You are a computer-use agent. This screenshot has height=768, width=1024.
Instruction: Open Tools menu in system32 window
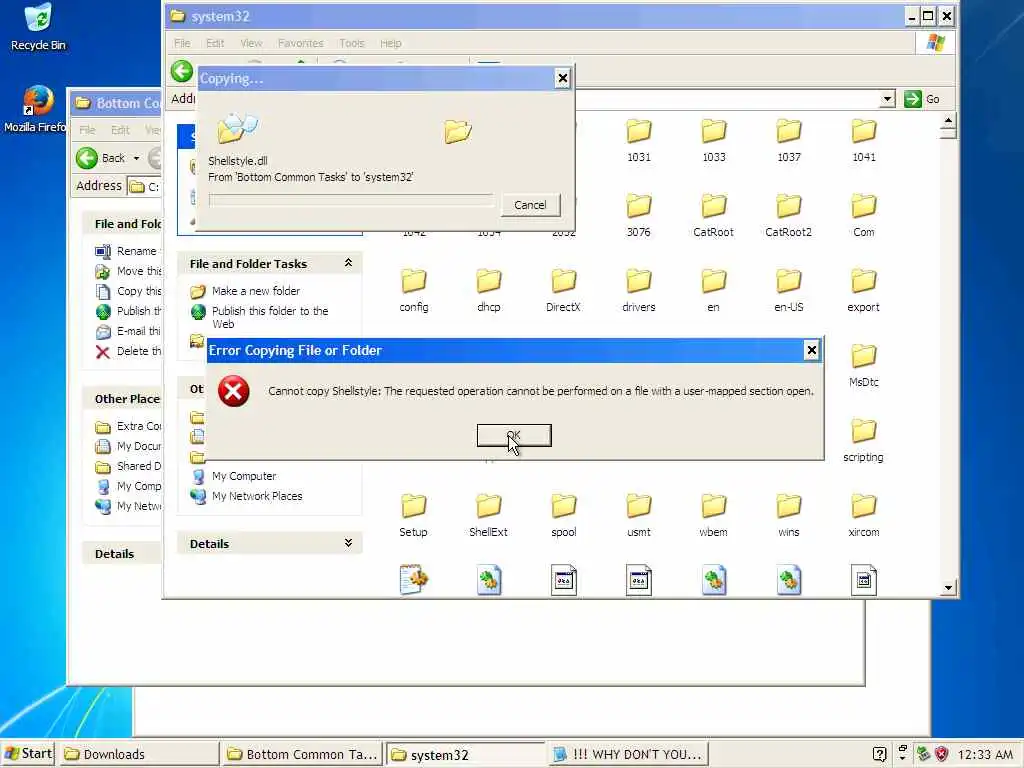[x=351, y=43]
